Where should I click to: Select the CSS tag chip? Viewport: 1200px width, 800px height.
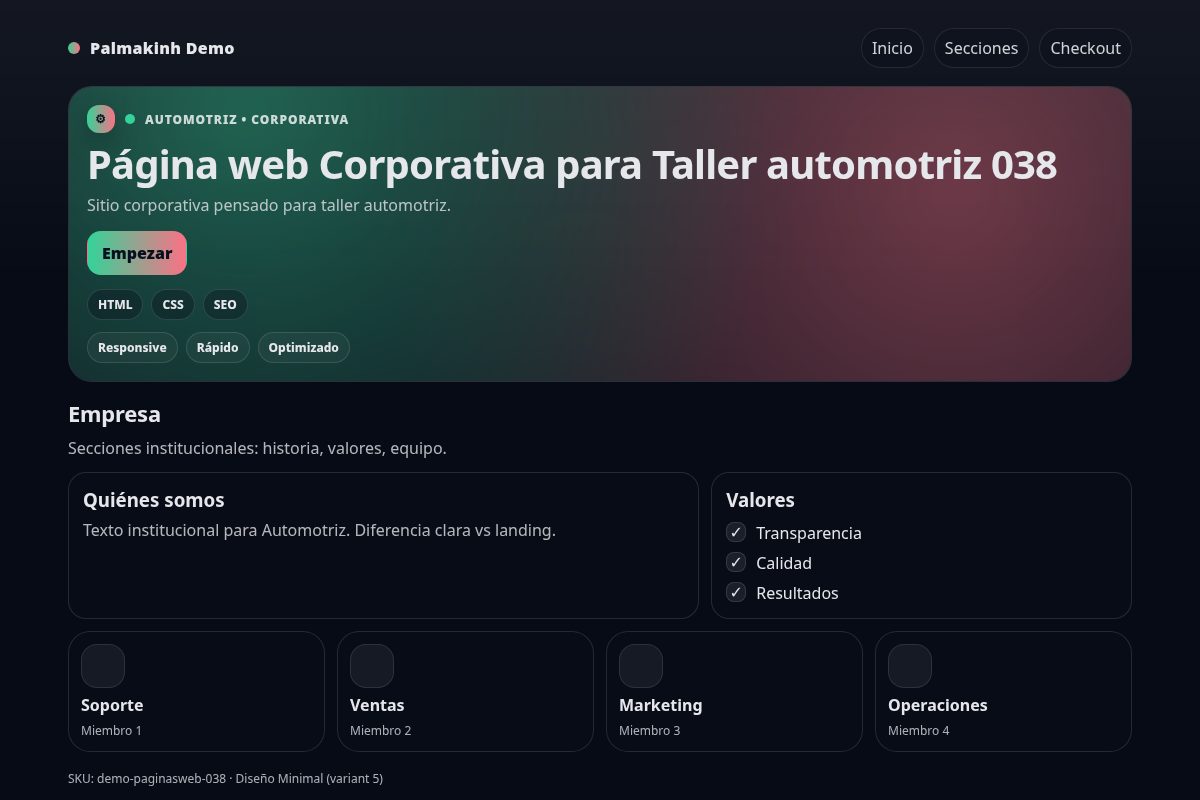172,304
